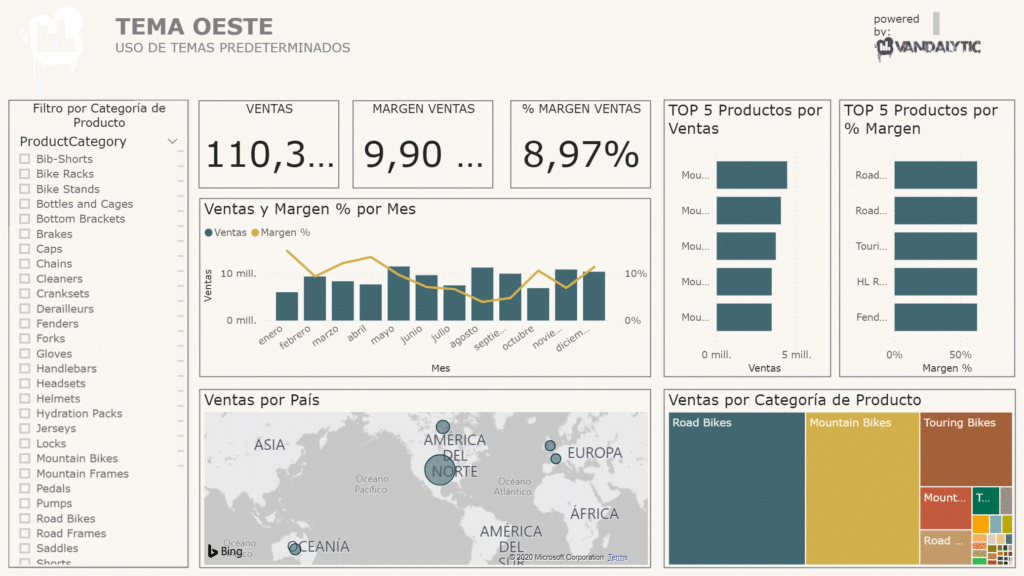
Task: Click the Hydration Packs category label
Action: [79, 413]
